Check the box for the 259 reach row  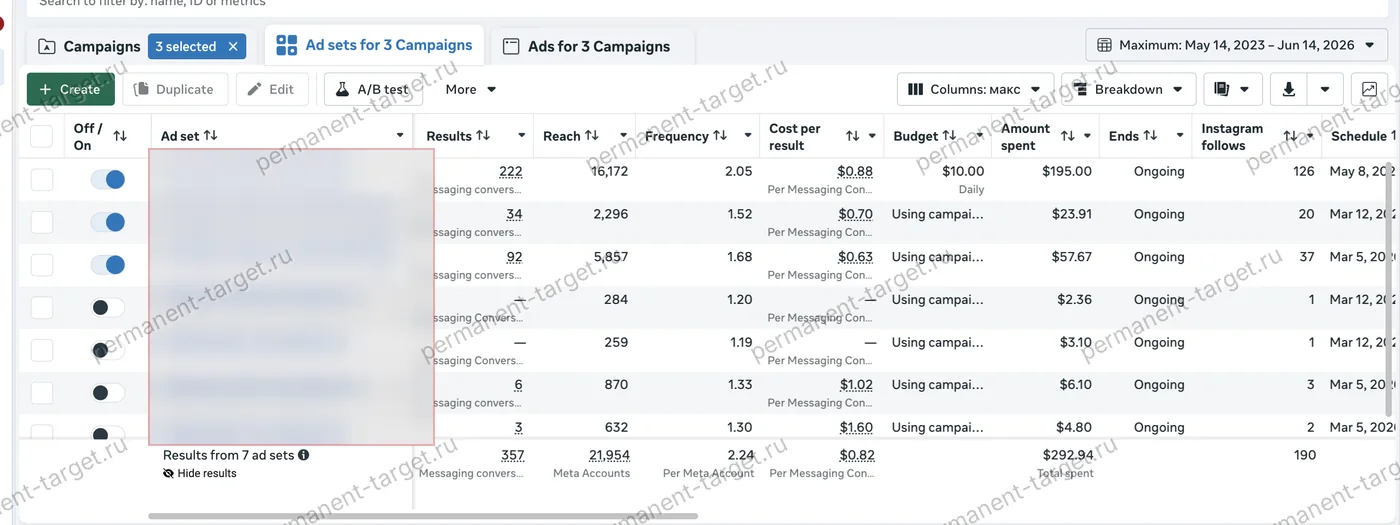[x=41, y=350]
